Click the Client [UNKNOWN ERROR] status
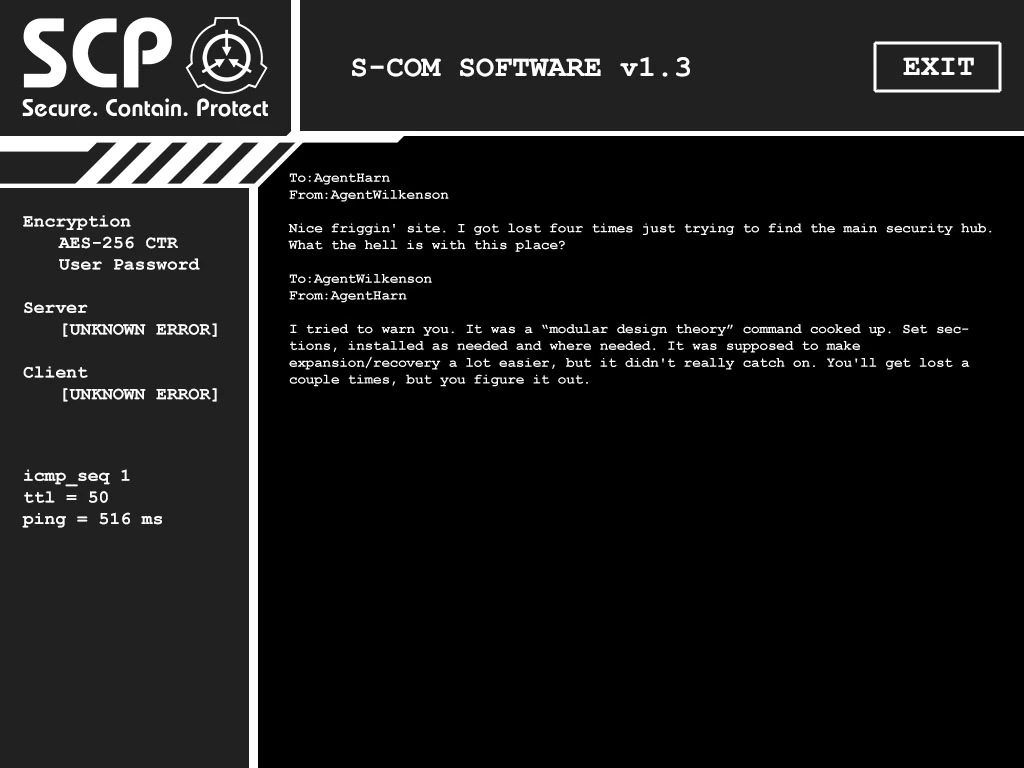This screenshot has width=1024, height=768. tap(140, 394)
